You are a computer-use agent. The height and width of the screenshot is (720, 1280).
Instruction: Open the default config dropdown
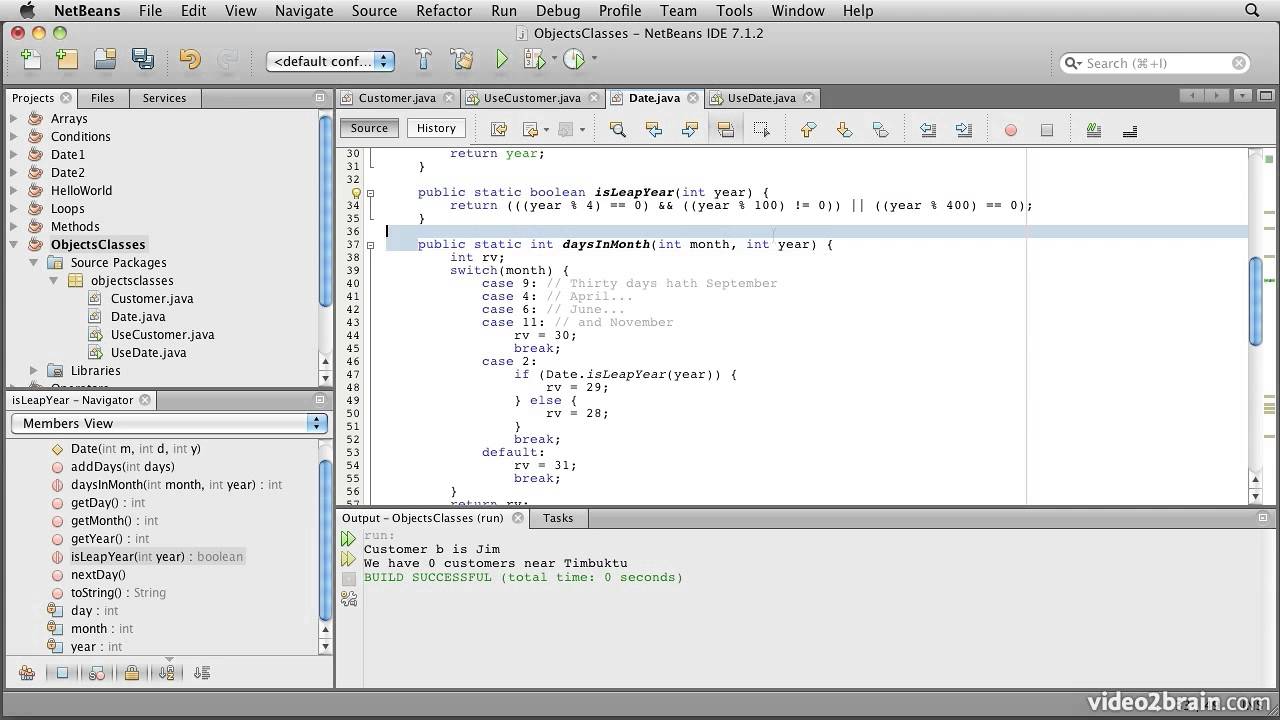pos(330,61)
